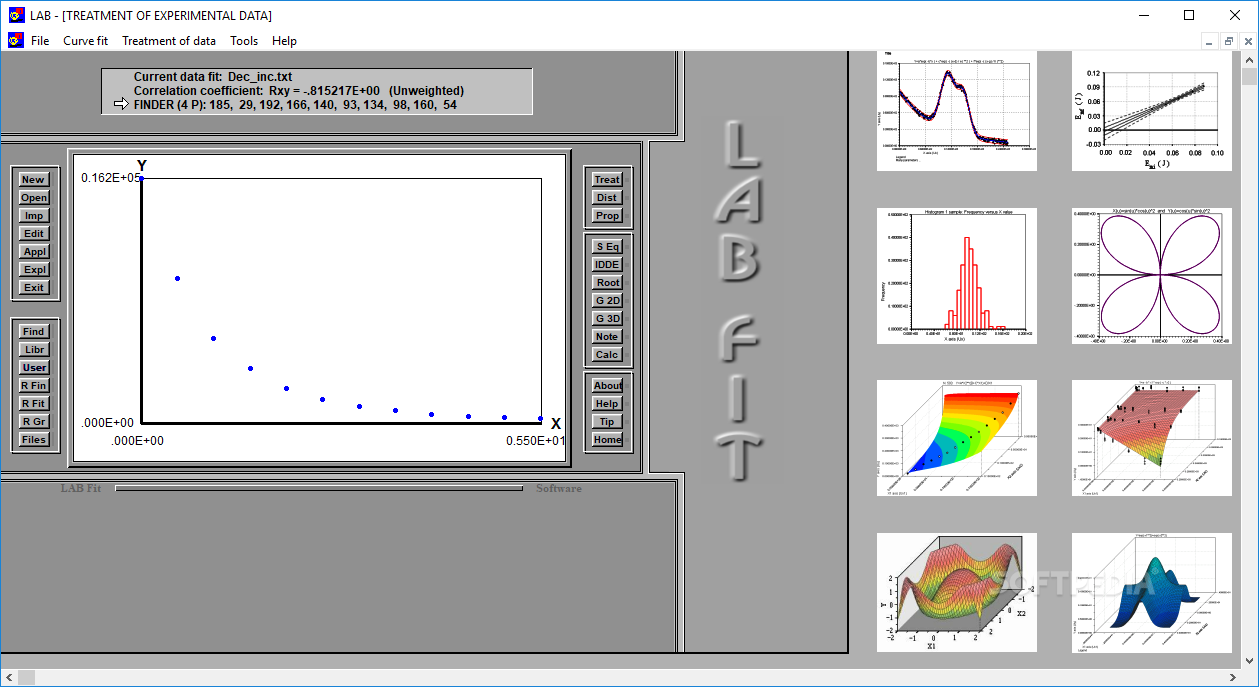Select the red histogram thumbnail
Viewport: 1259px width, 687px height.
[957, 276]
